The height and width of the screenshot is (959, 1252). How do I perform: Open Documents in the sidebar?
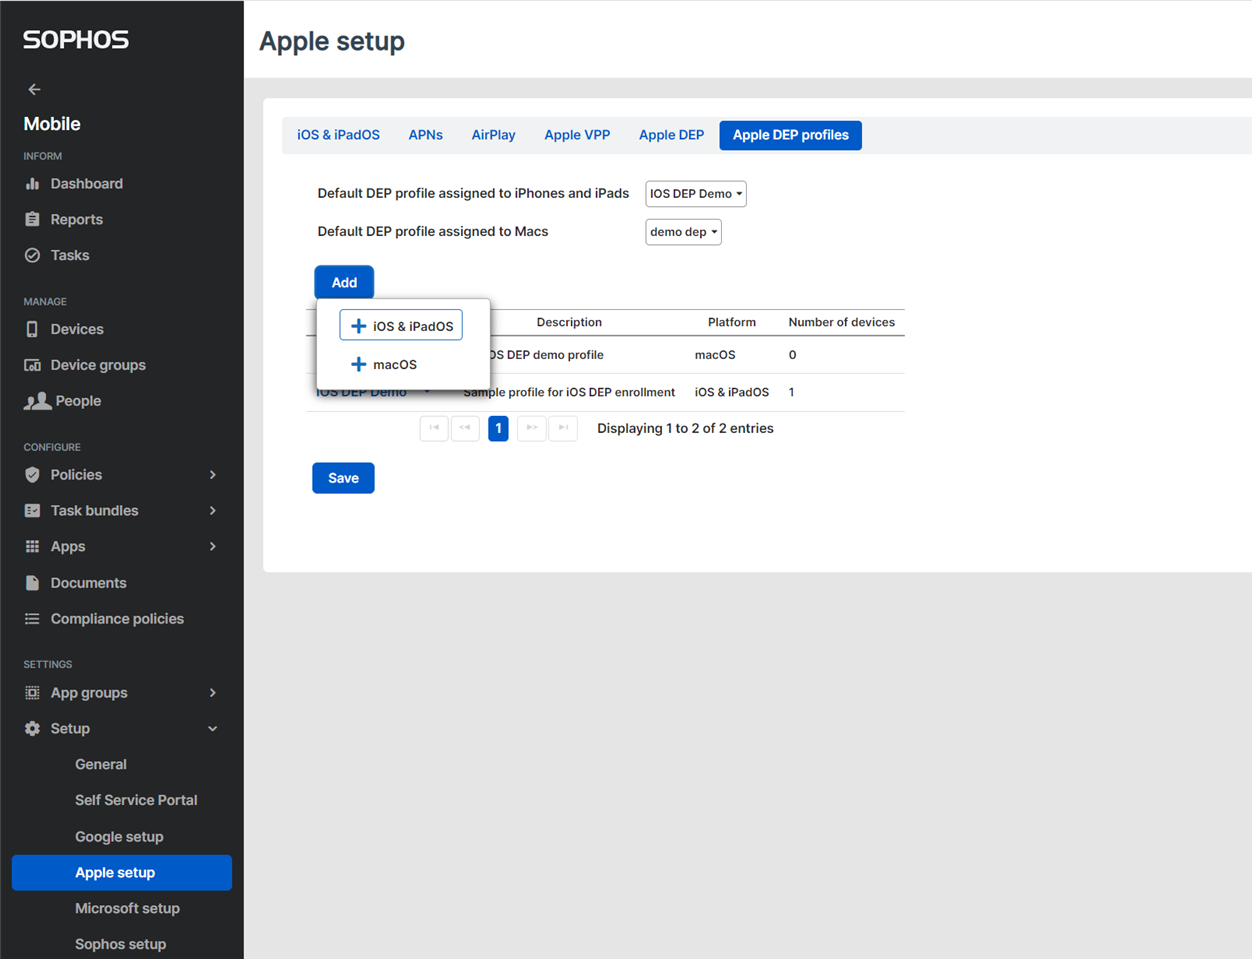88,583
